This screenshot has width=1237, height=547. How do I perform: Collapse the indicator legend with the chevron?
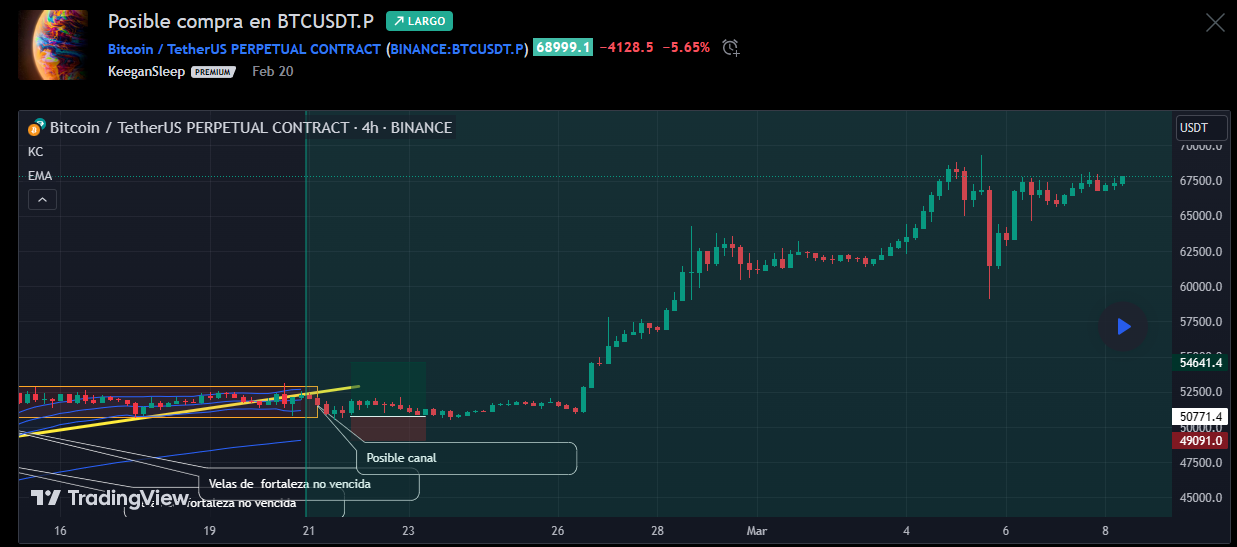click(x=42, y=200)
